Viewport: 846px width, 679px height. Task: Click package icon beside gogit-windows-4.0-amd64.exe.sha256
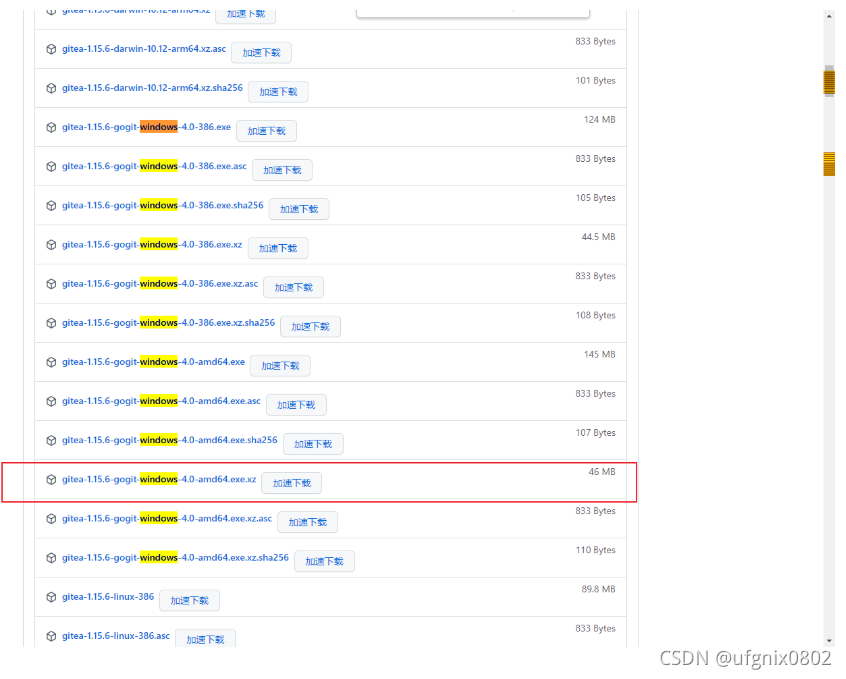point(51,440)
